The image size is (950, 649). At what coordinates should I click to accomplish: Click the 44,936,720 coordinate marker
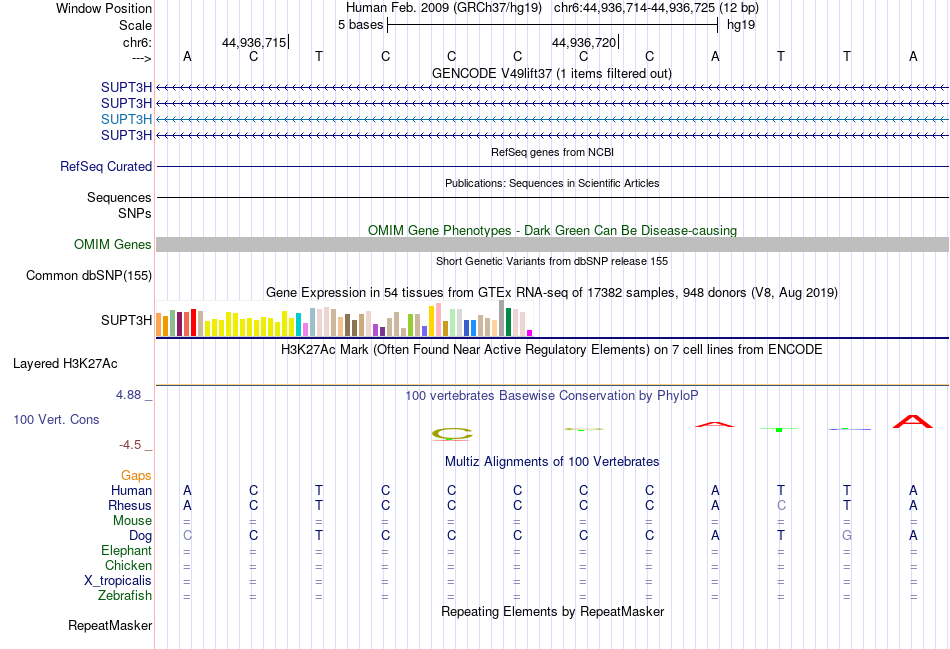coord(585,42)
